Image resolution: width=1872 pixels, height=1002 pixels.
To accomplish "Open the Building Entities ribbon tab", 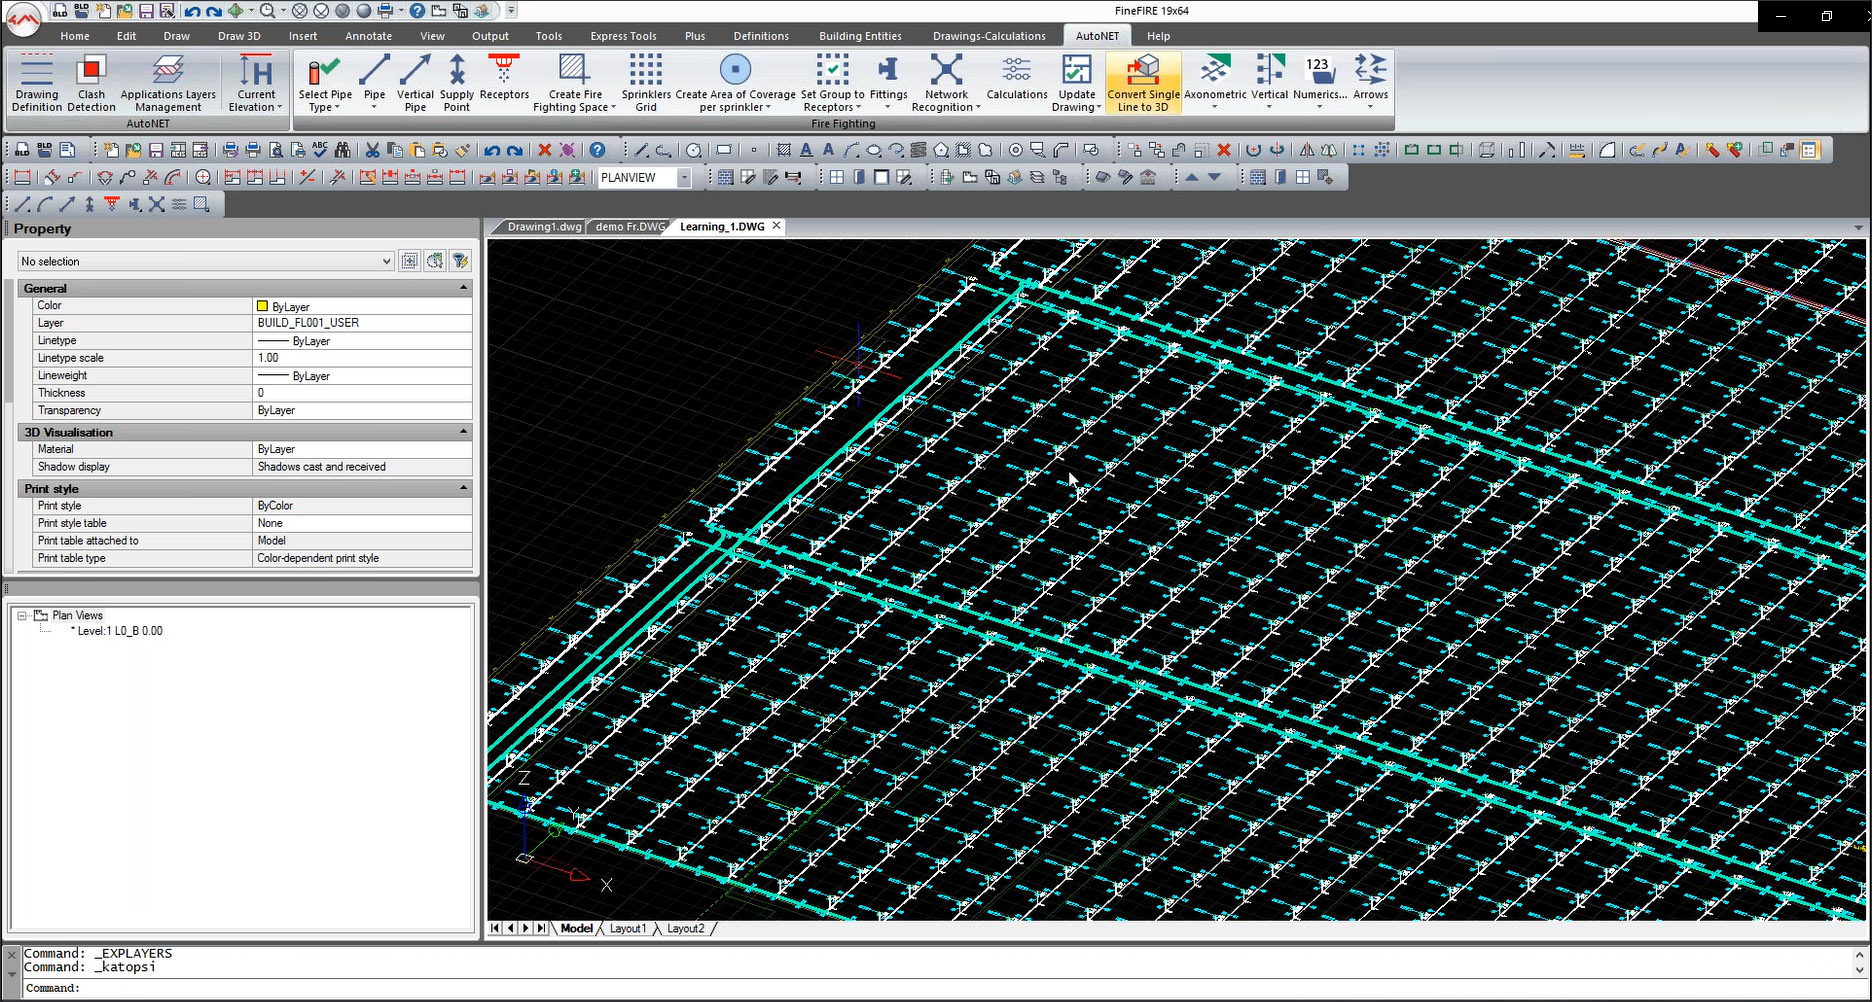I will [860, 36].
